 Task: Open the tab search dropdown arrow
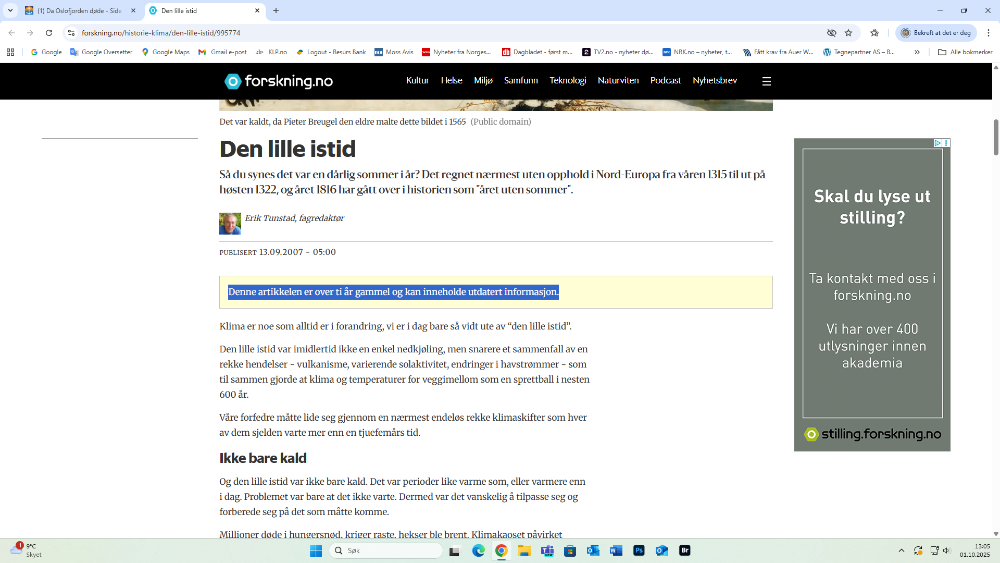(9, 10)
